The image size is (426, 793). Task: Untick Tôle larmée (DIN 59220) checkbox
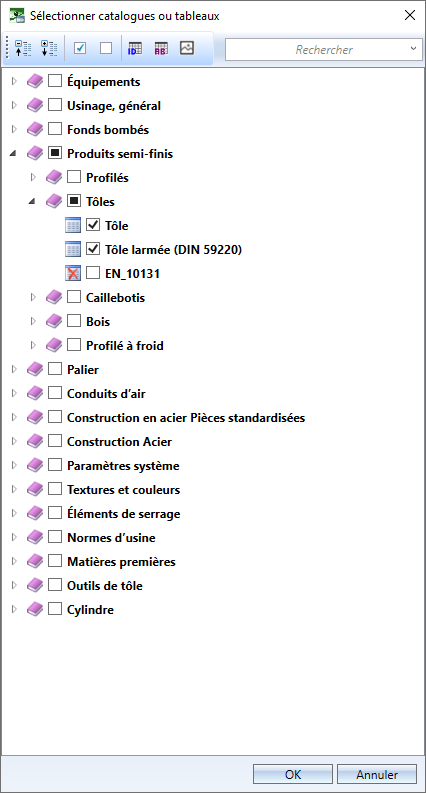coord(93,249)
